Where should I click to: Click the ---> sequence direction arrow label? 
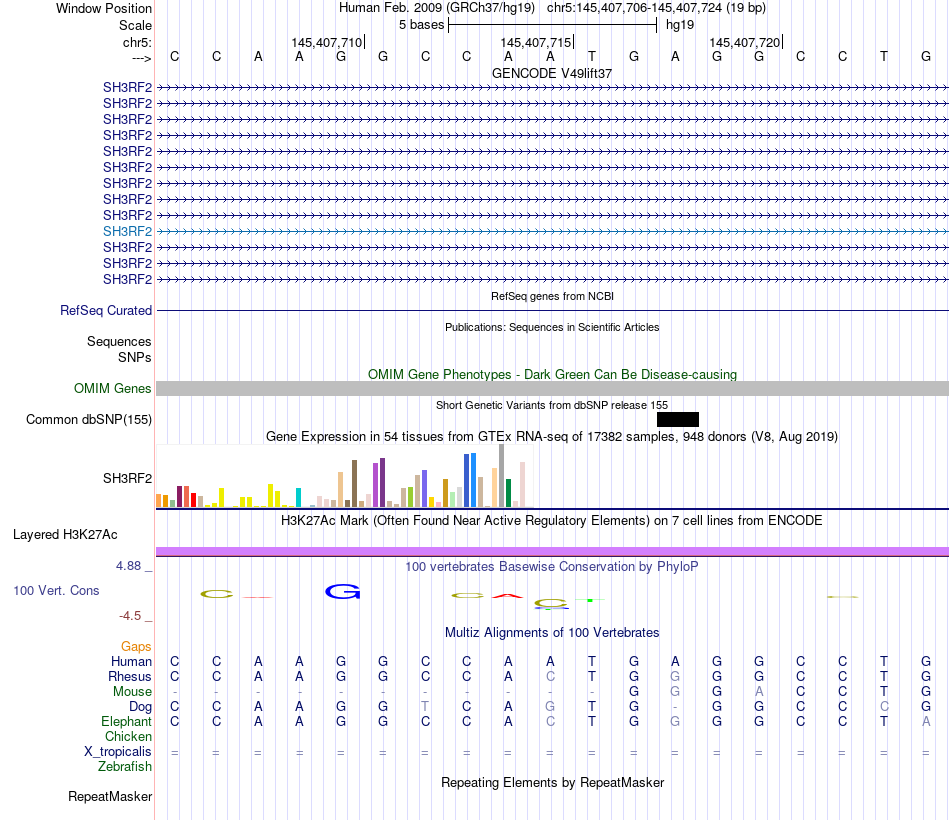pyautogui.click(x=141, y=58)
